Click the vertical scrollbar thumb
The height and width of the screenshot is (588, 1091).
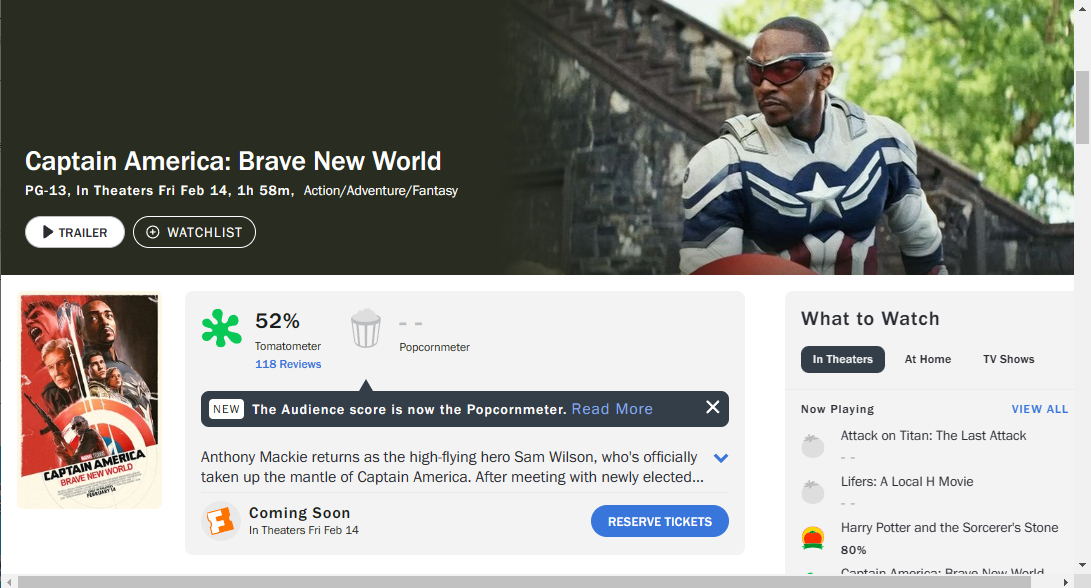pos(1082,106)
